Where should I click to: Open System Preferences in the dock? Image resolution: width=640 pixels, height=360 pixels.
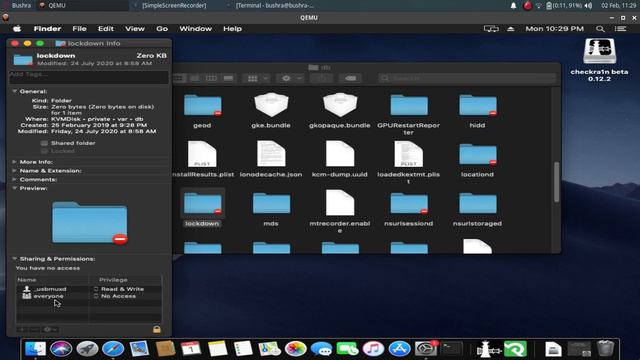coord(426,349)
